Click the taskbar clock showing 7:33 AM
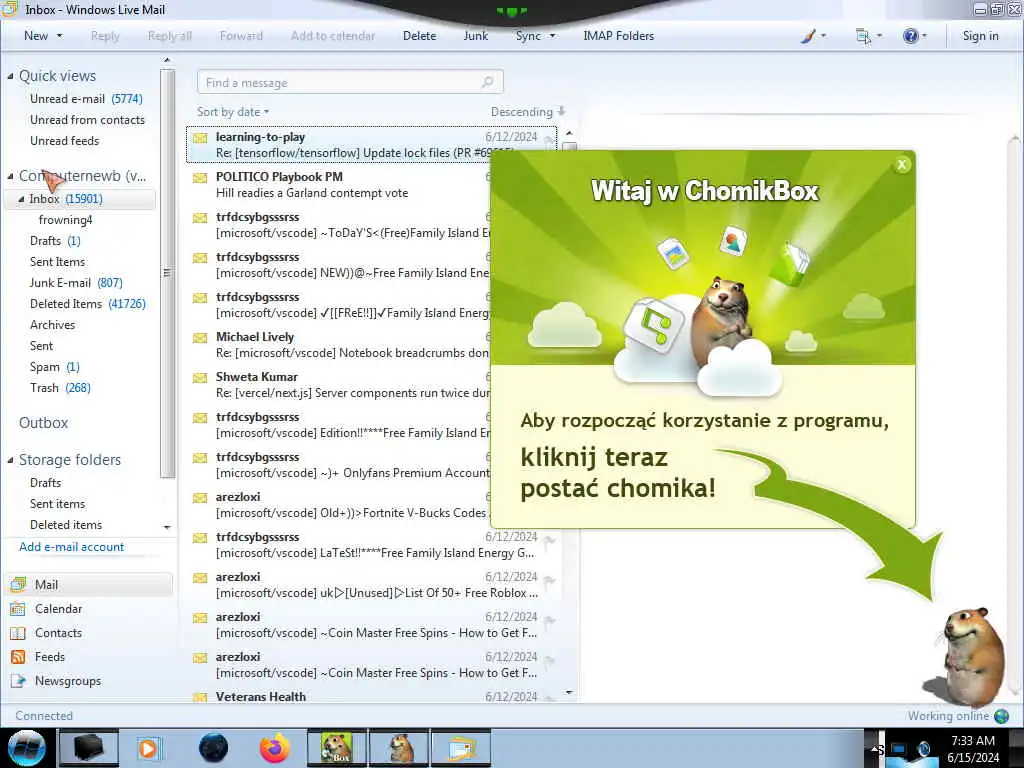Viewport: 1024px width, 768px height. click(x=972, y=749)
